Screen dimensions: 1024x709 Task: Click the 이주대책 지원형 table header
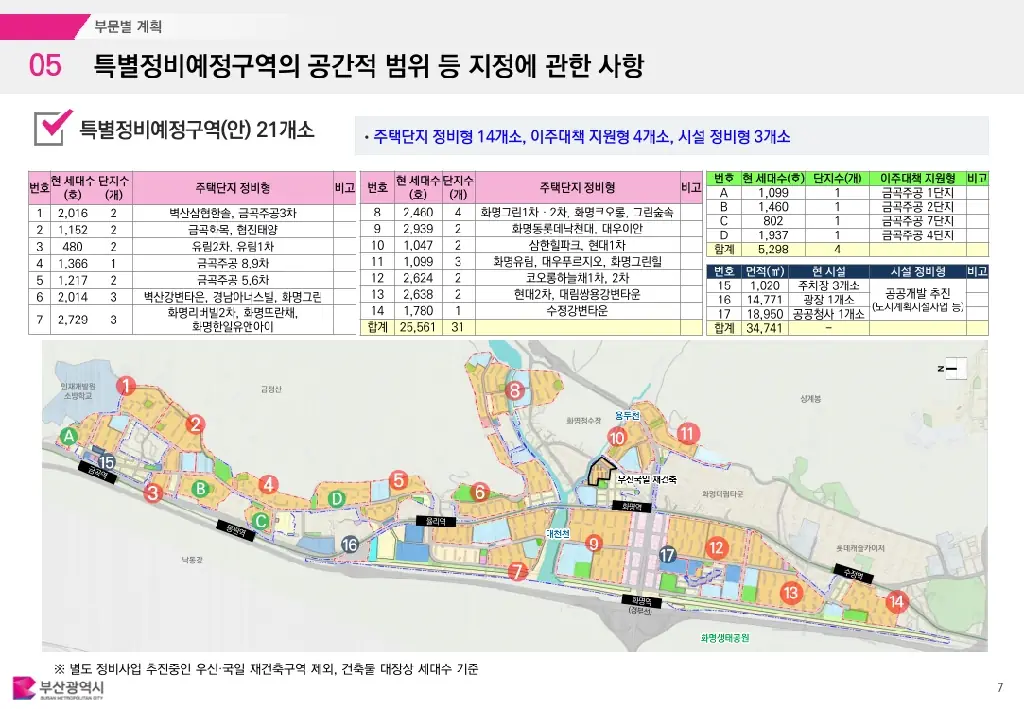(x=917, y=178)
